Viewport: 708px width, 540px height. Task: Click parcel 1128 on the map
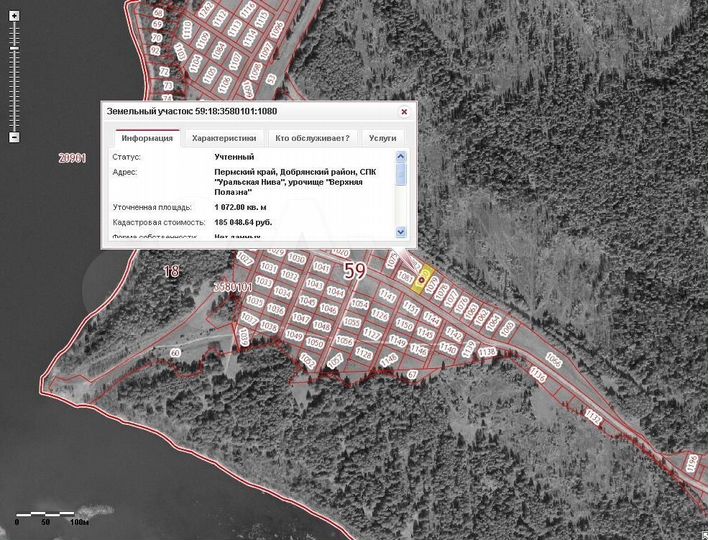pos(363,355)
